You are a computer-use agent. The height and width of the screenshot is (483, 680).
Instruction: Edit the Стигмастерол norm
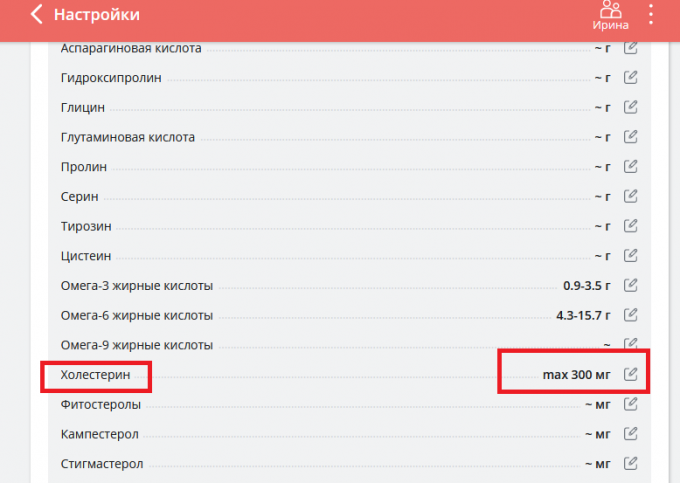[x=631, y=463]
